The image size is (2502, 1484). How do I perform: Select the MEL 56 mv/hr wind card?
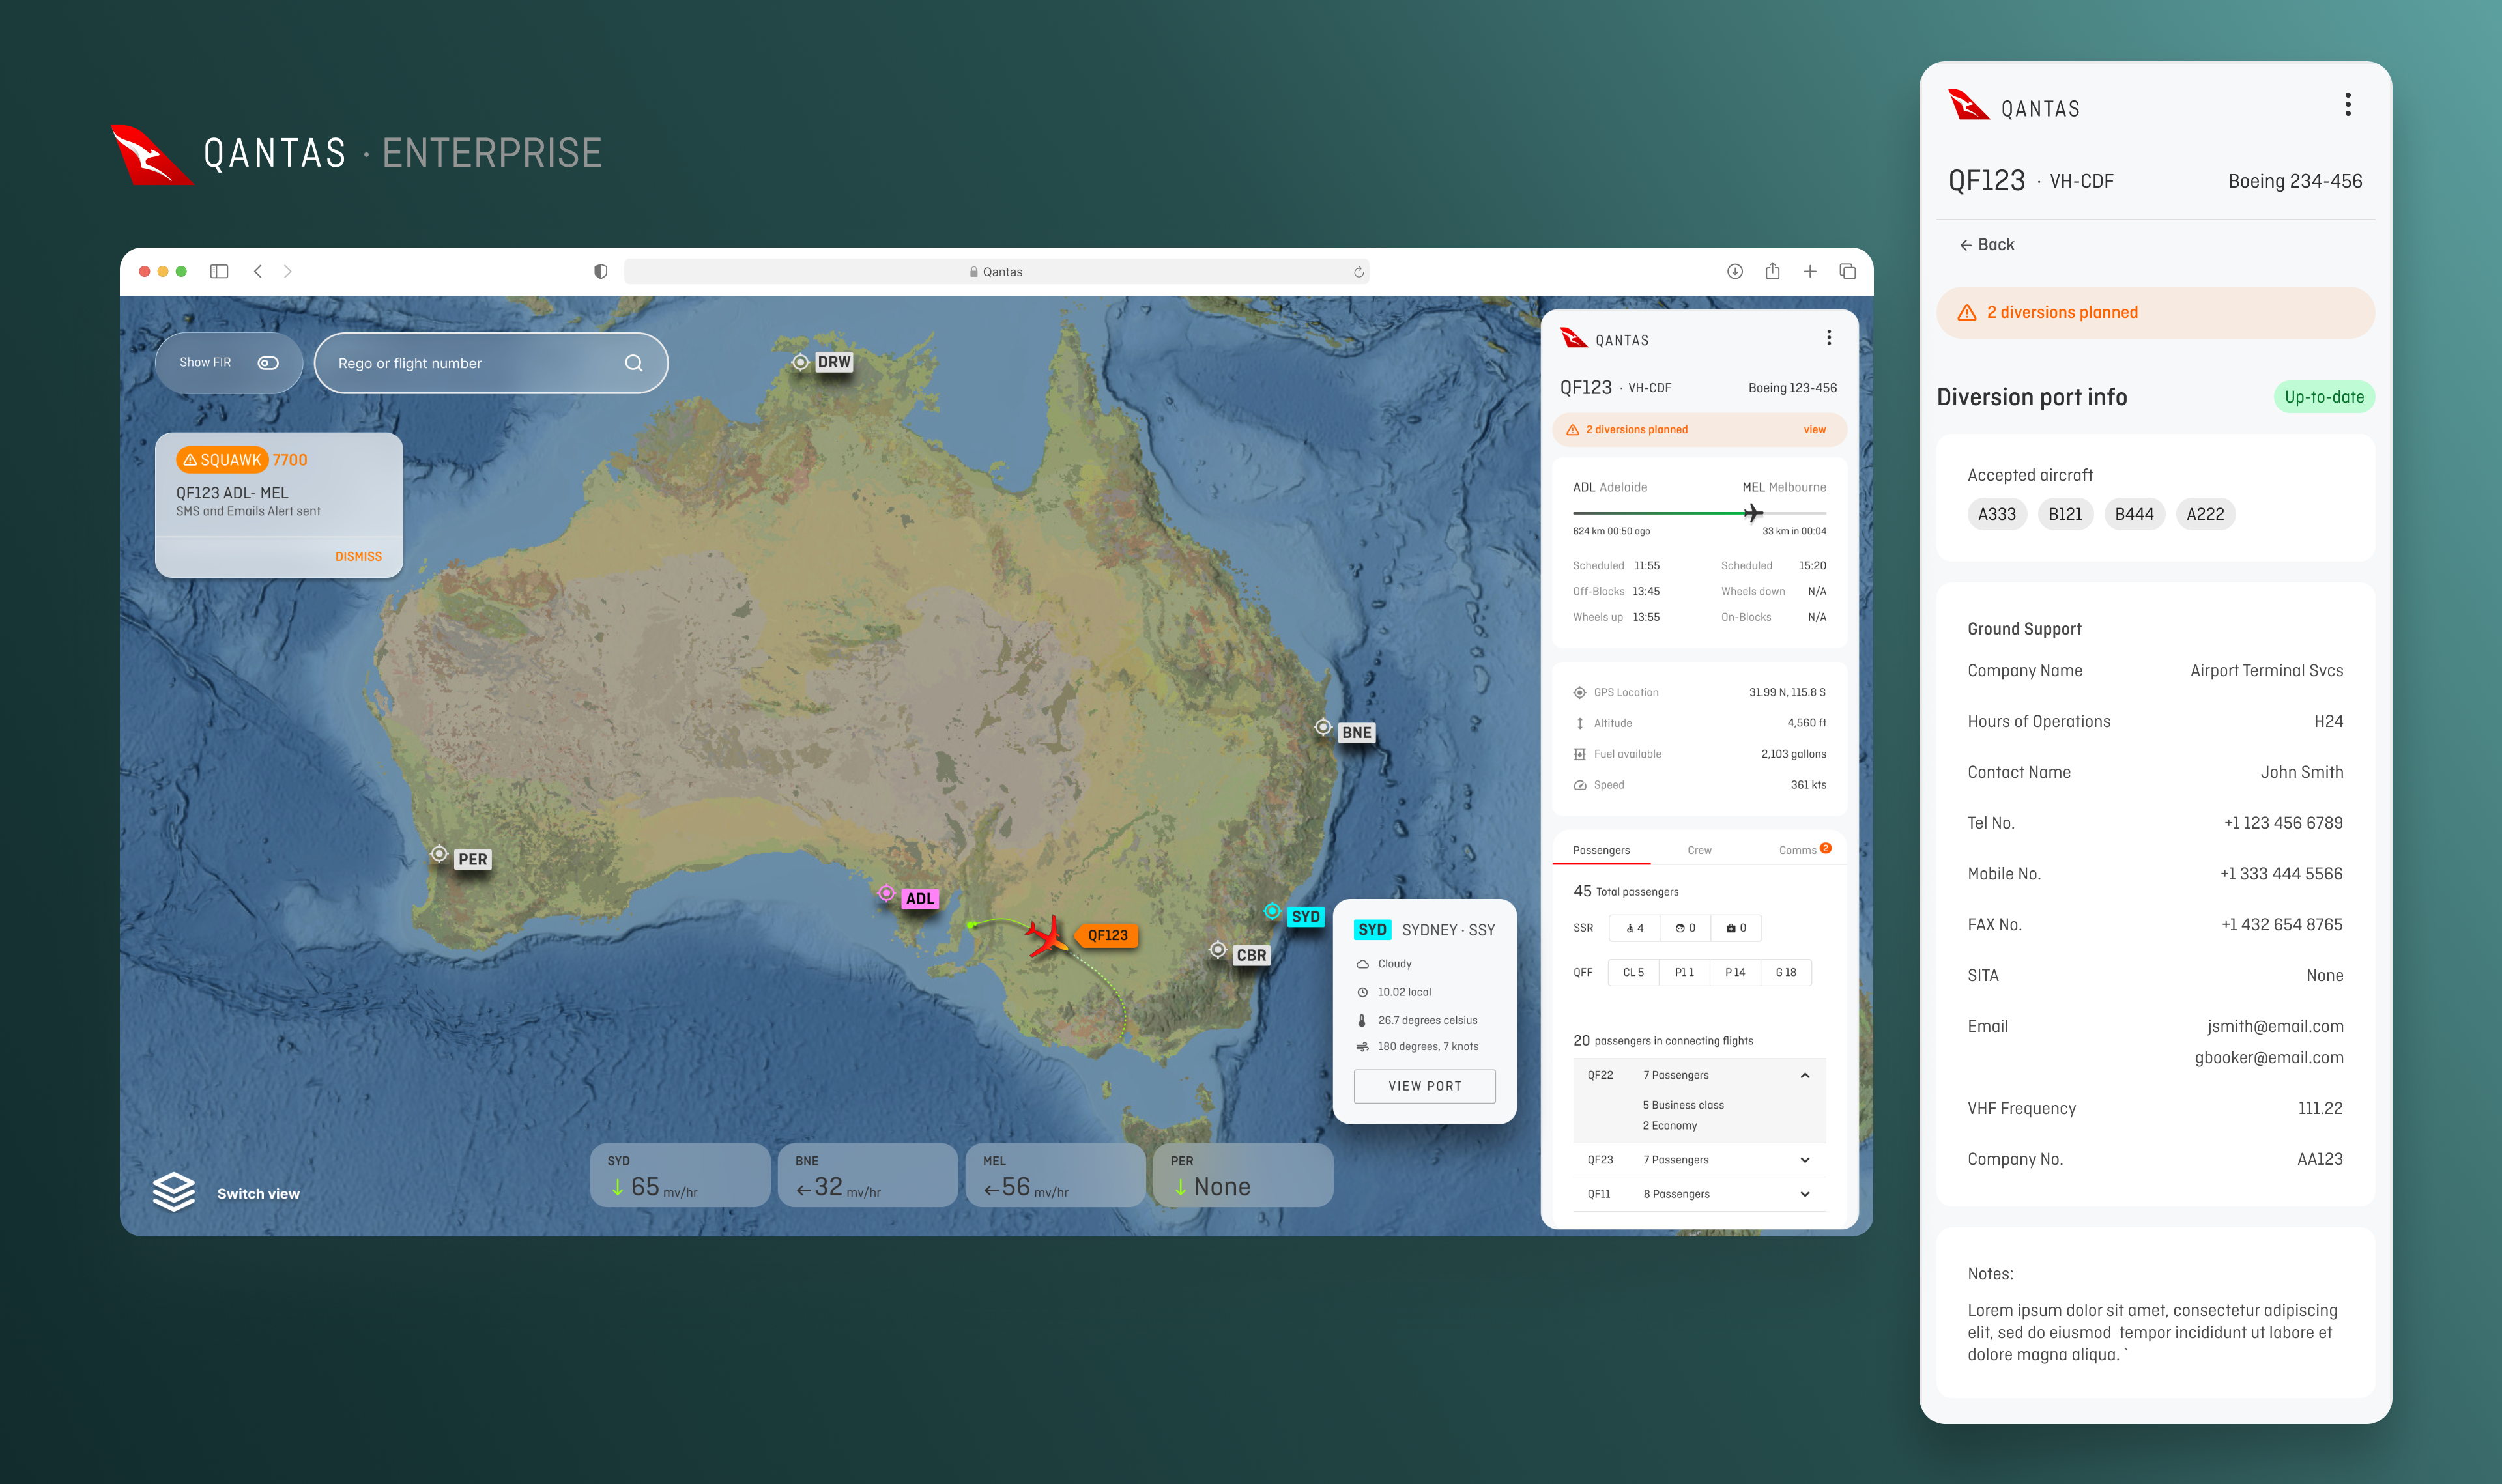(x=1055, y=1175)
